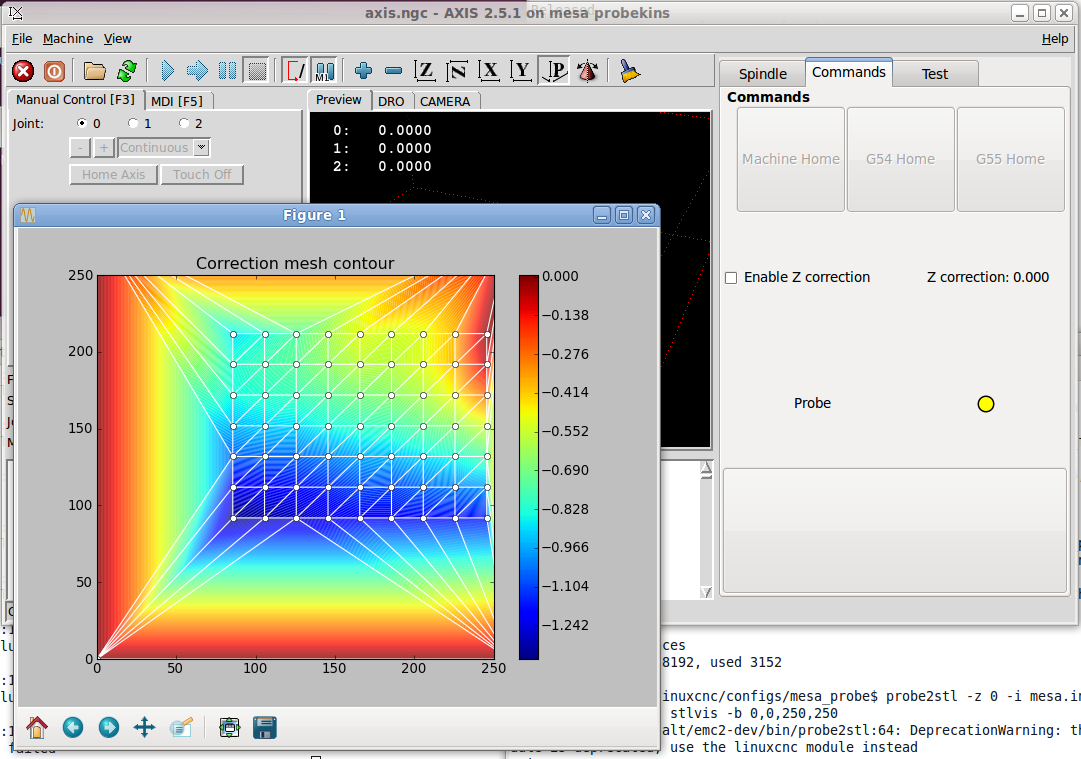Image resolution: width=1081 pixels, height=759 pixels.
Task: Select joint 1 radio button
Action: pos(133,123)
